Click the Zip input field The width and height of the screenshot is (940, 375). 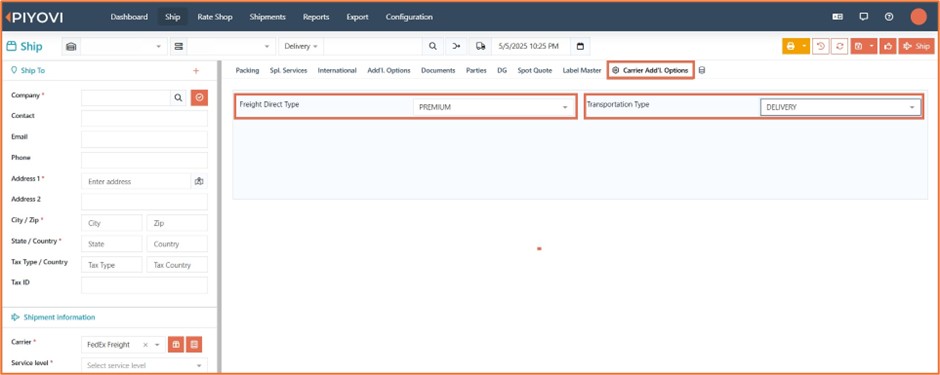click(177, 223)
